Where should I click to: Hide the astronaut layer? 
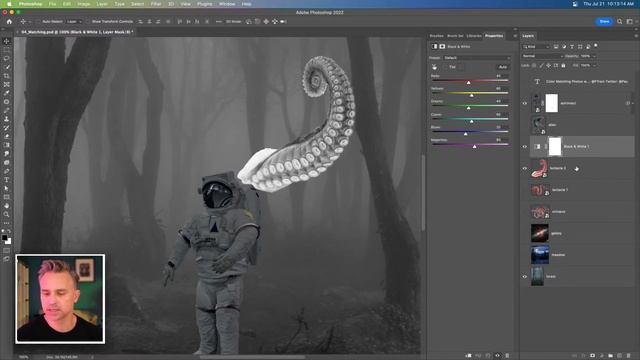(525, 103)
